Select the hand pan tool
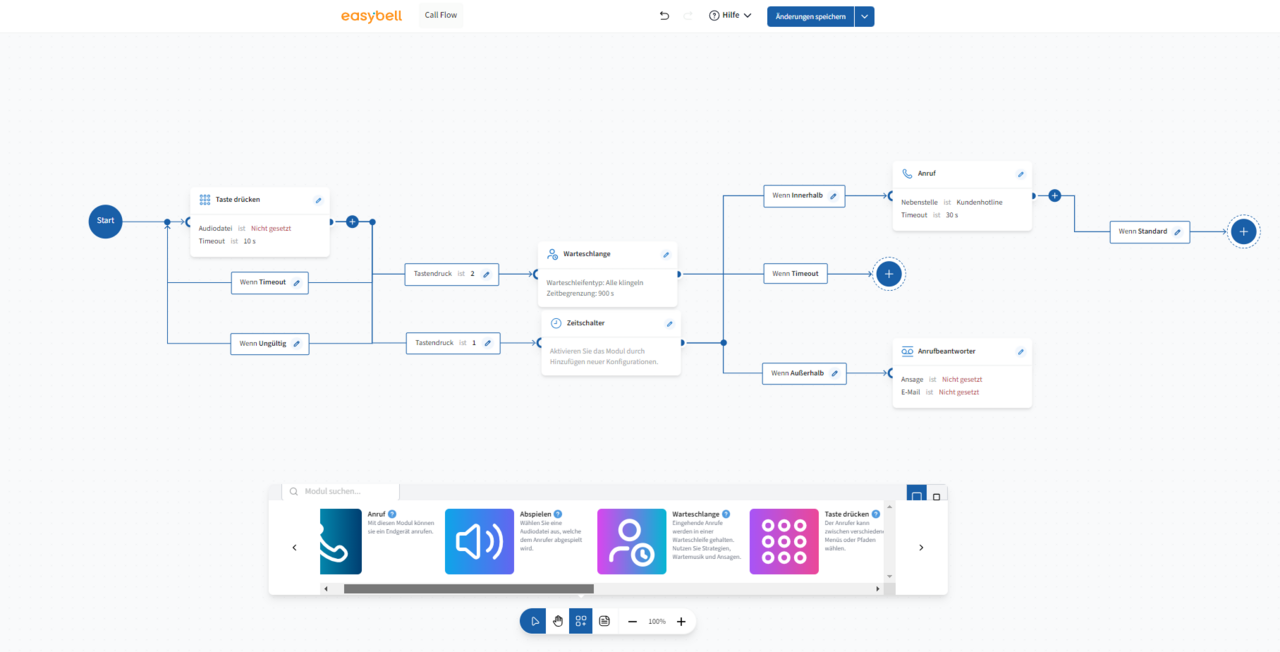Screen dimensions: 1280x652 click(x=558, y=621)
